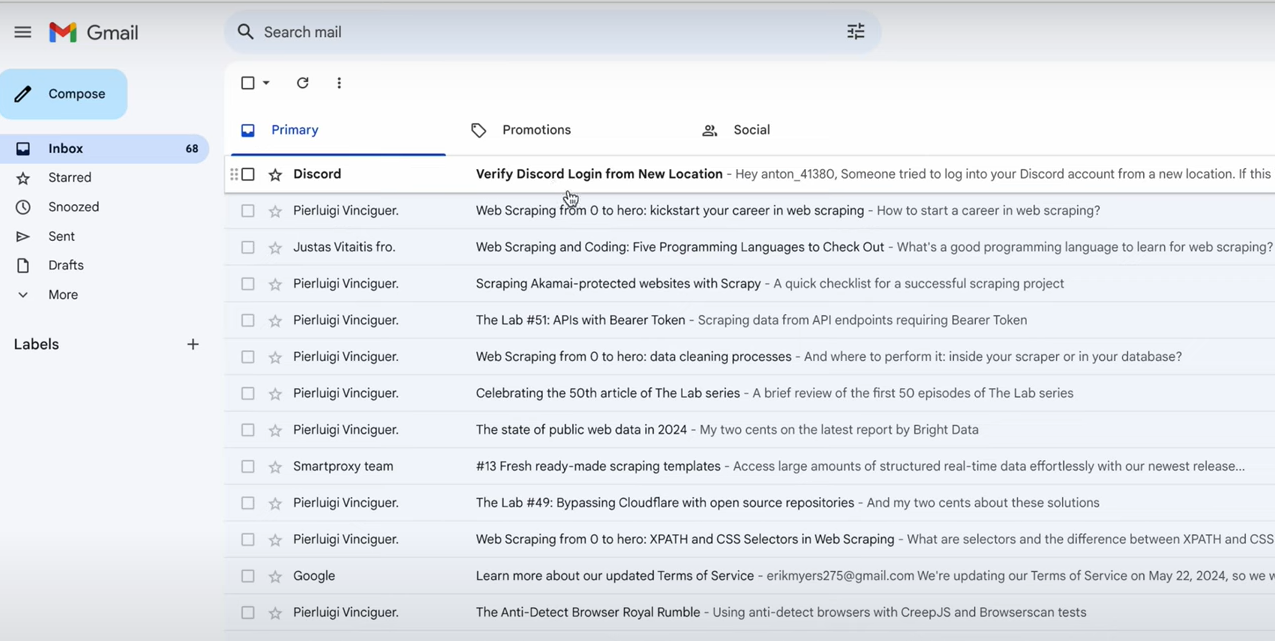The width and height of the screenshot is (1275, 641).
Task: Click the Labels heading
Action: pos(36,344)
